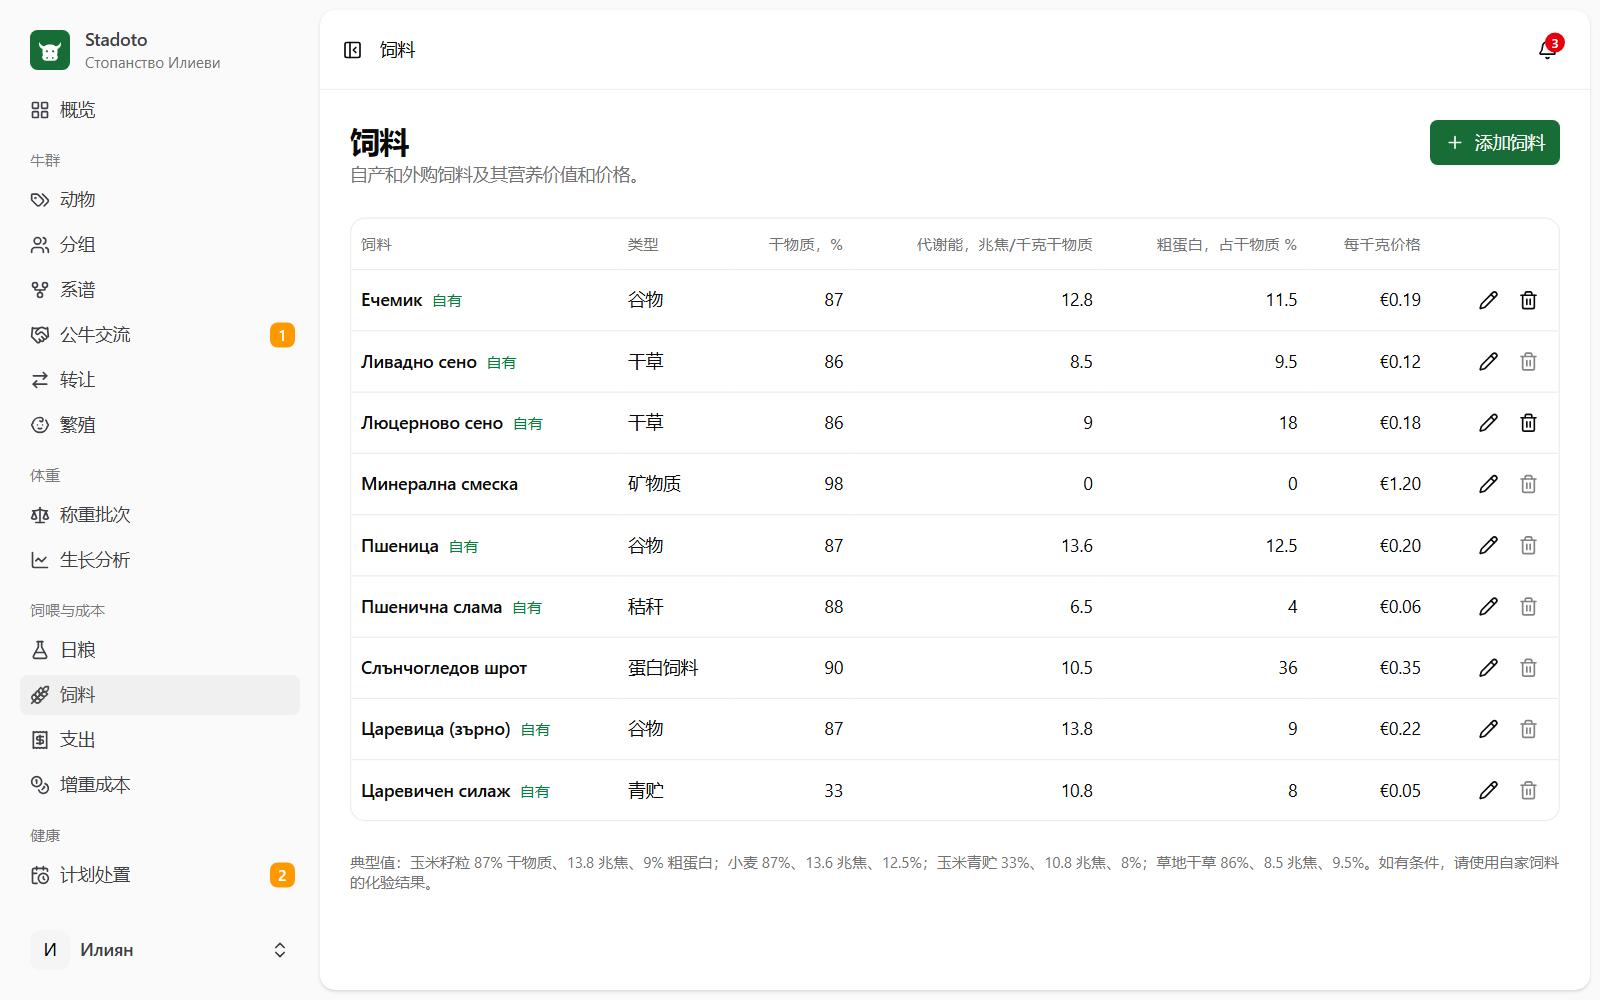Viewport: 1600px width, 1000px height.
Task: Edit the Ечемик feed row
Action: pos(1488,300)
